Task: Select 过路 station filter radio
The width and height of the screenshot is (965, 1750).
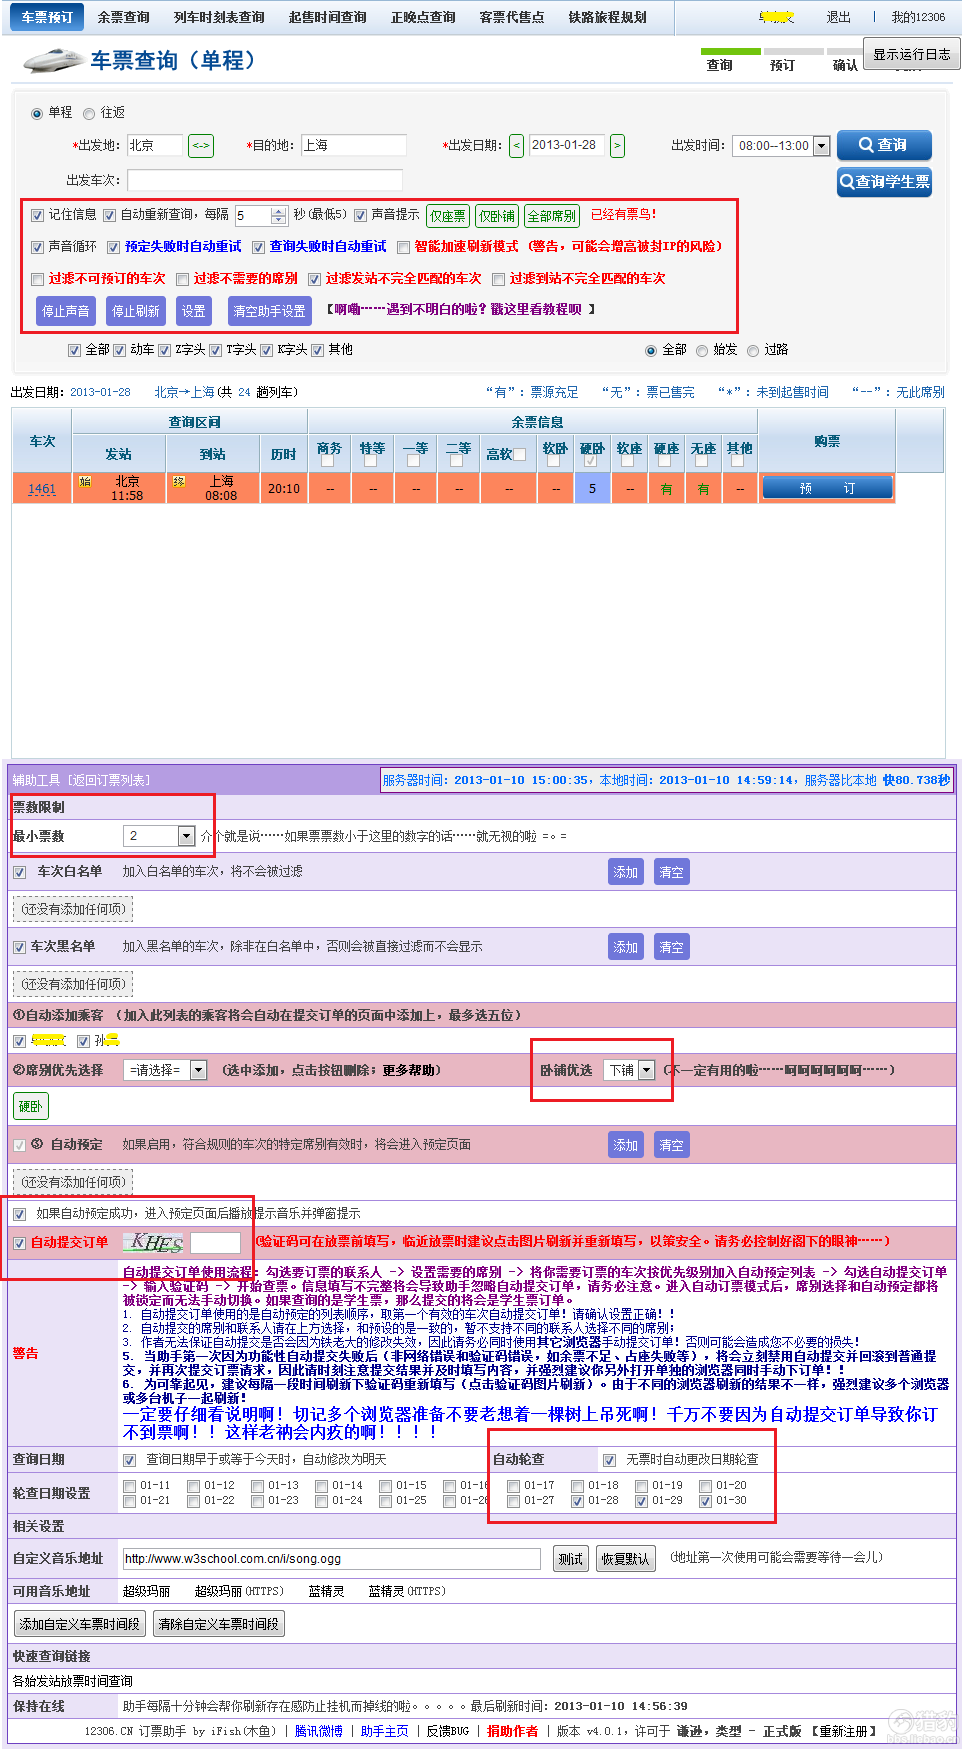Action: point(753,351)
